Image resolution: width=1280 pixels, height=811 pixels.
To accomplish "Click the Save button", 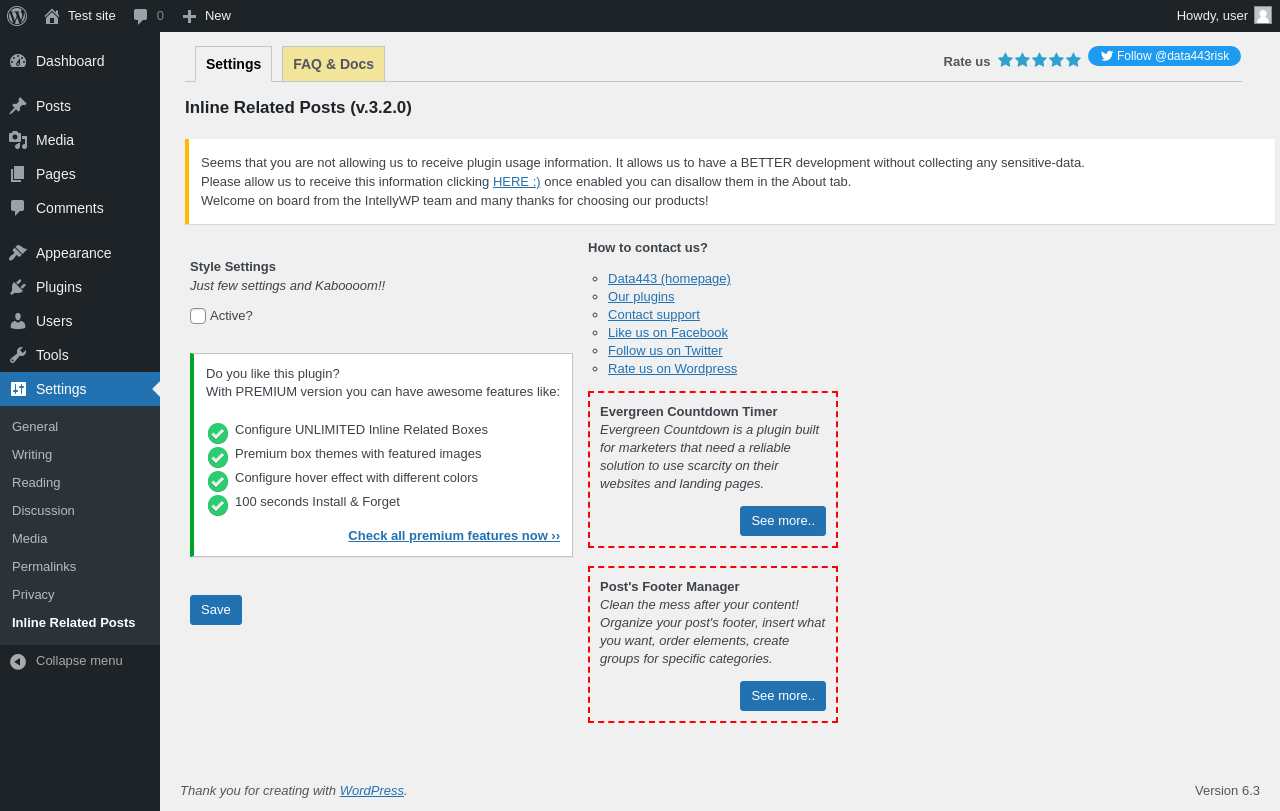I will (x=216, y=610).
